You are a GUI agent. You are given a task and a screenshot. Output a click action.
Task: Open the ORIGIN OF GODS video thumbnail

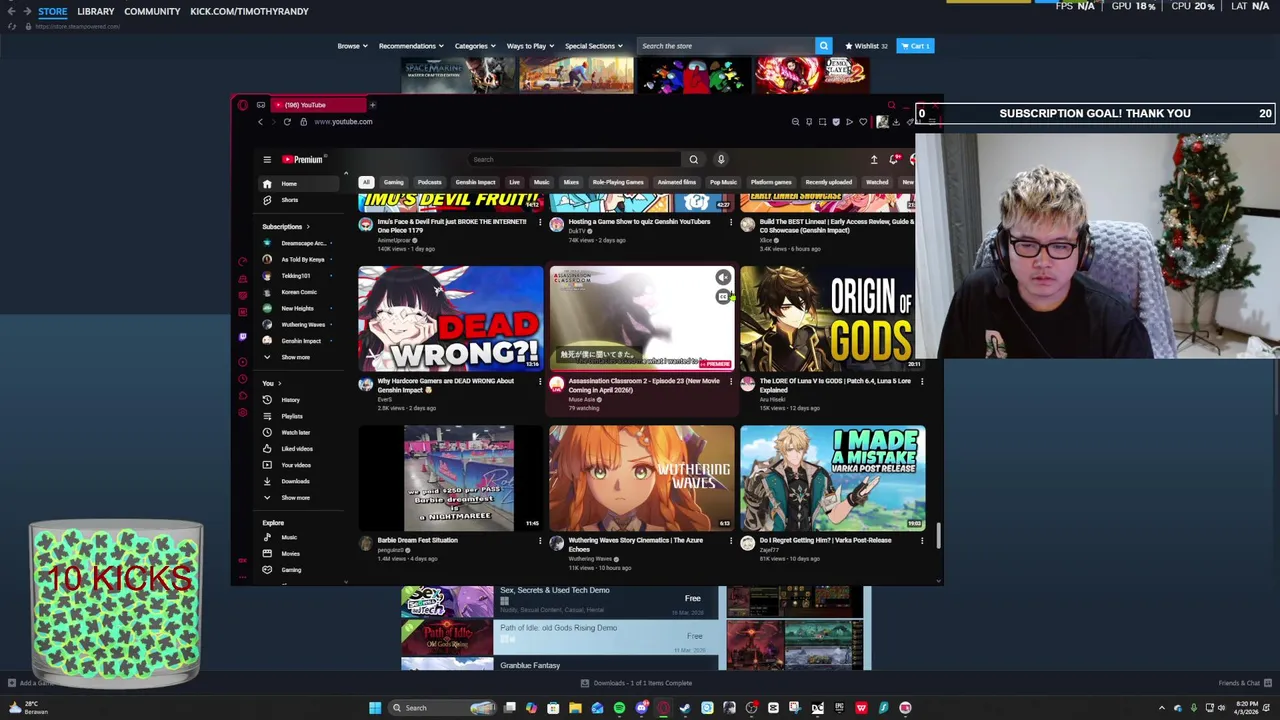click(833, 318)
